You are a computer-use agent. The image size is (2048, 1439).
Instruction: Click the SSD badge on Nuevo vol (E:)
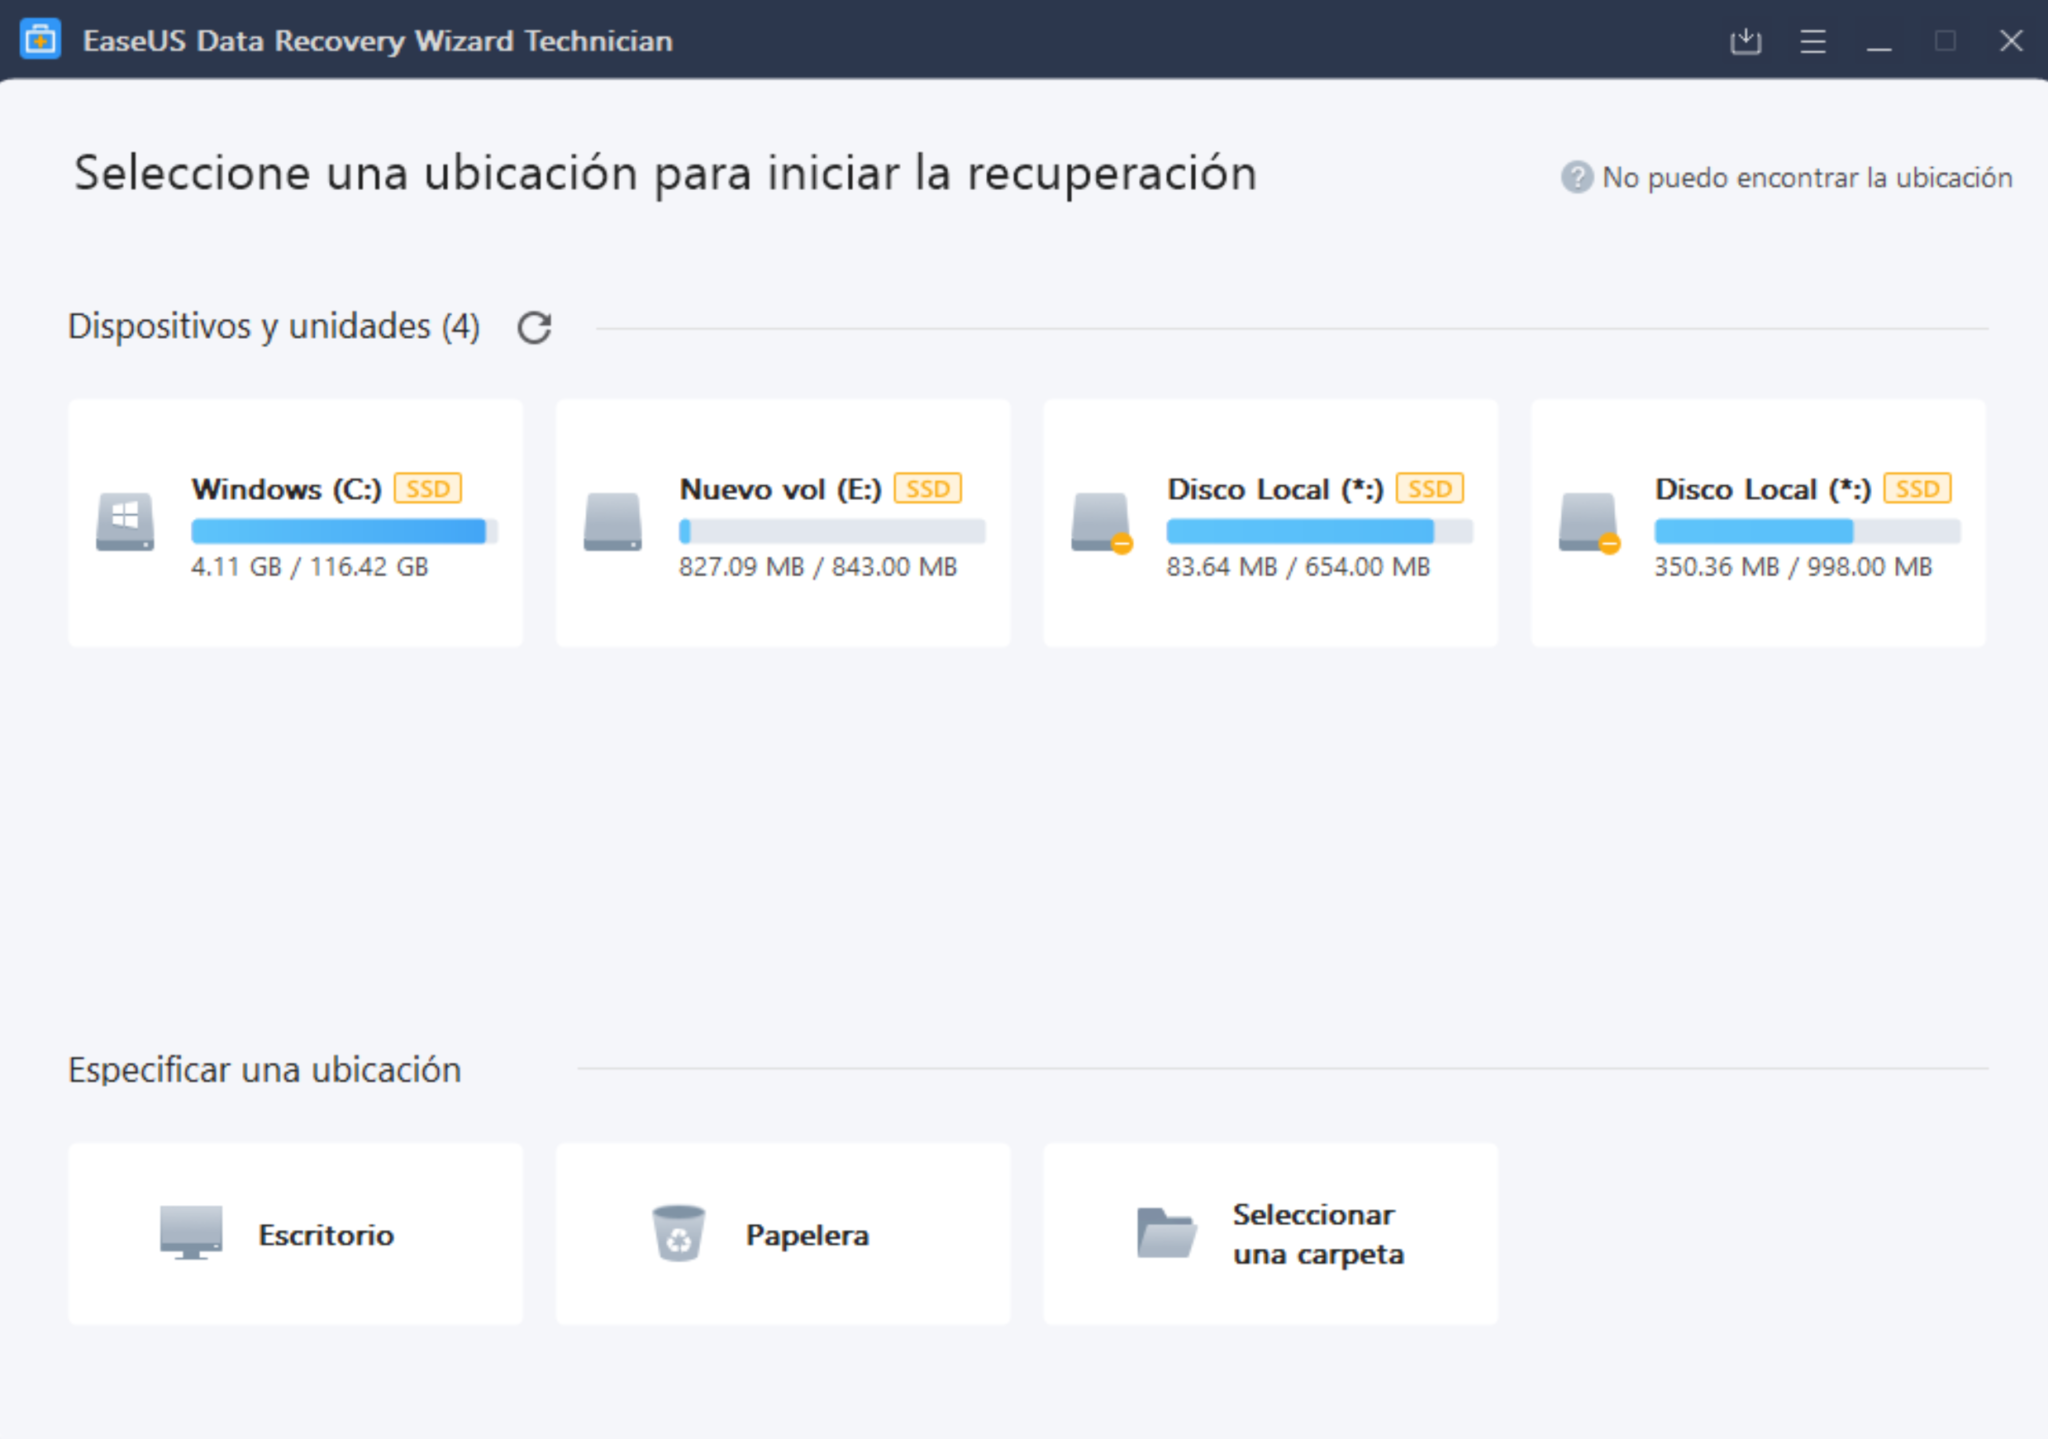928,488
